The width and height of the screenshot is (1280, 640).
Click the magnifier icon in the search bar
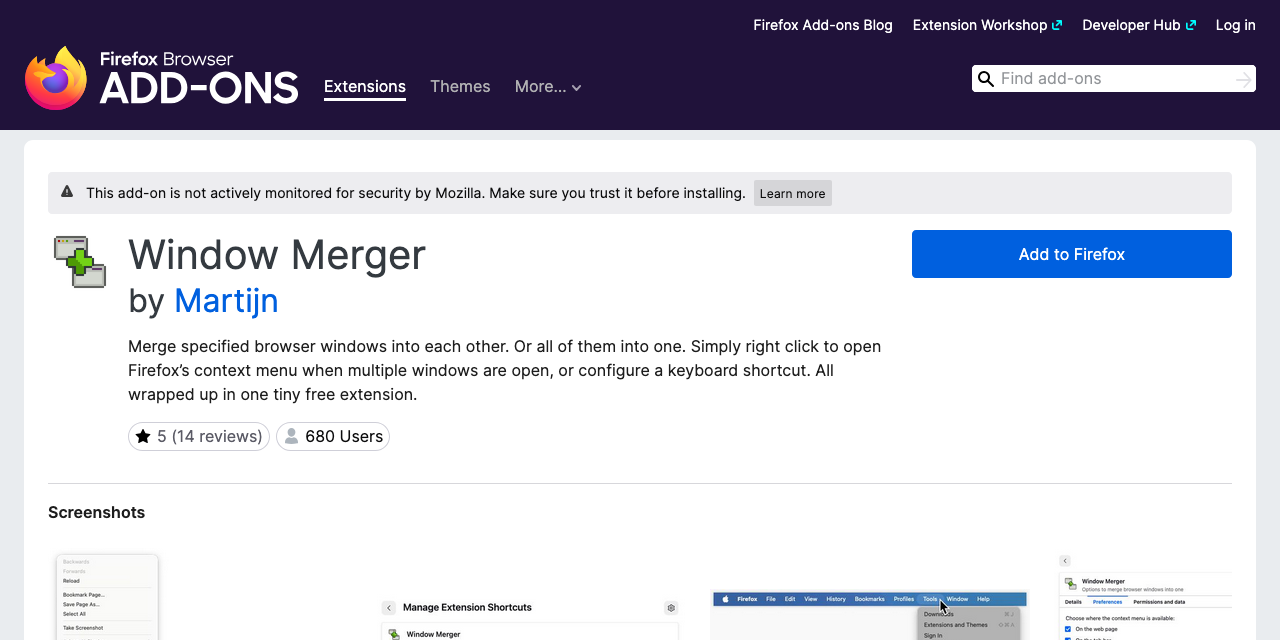click(x=986, y=78)
